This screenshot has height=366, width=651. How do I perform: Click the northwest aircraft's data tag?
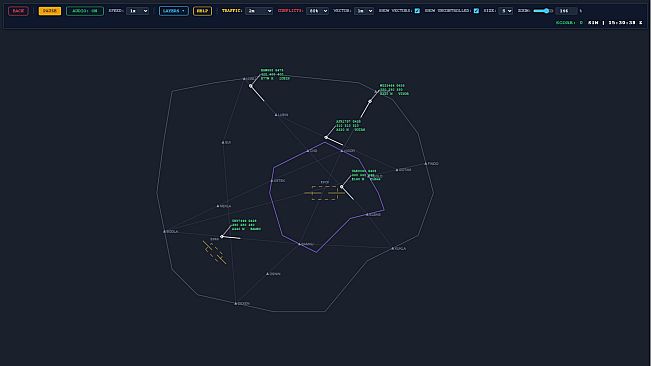[x=275, y=74]
